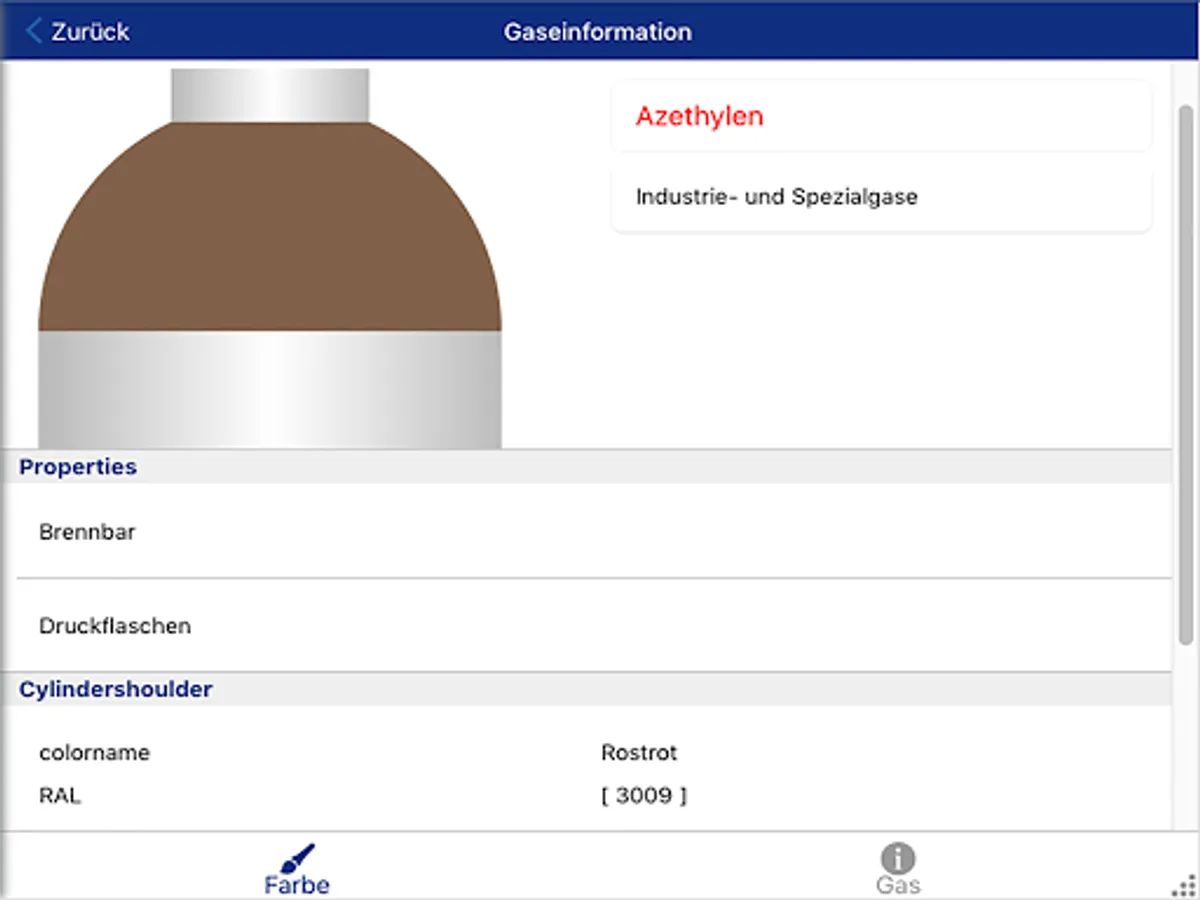Image resolution: width=1200 pixels, height=900 pixels.
Task: Click the colorname label
Action: click(x=94, y=753)
